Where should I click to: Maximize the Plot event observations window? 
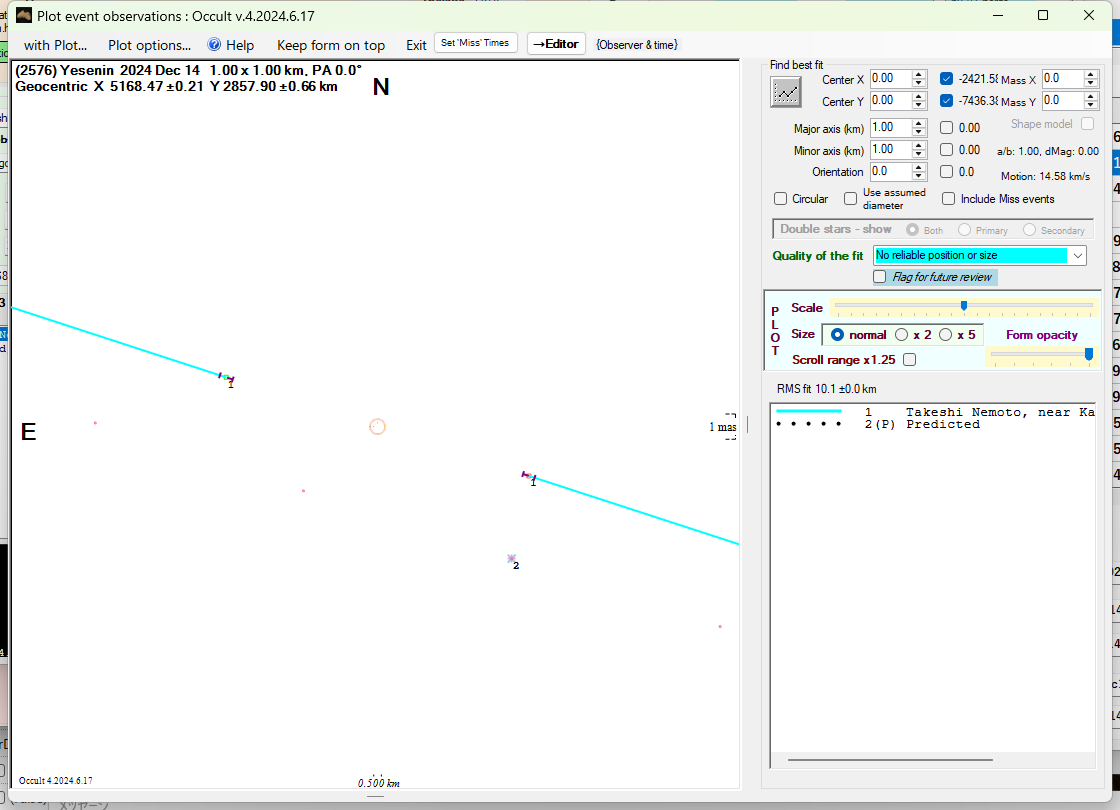pyautogui.click(x=1043, y=15)
